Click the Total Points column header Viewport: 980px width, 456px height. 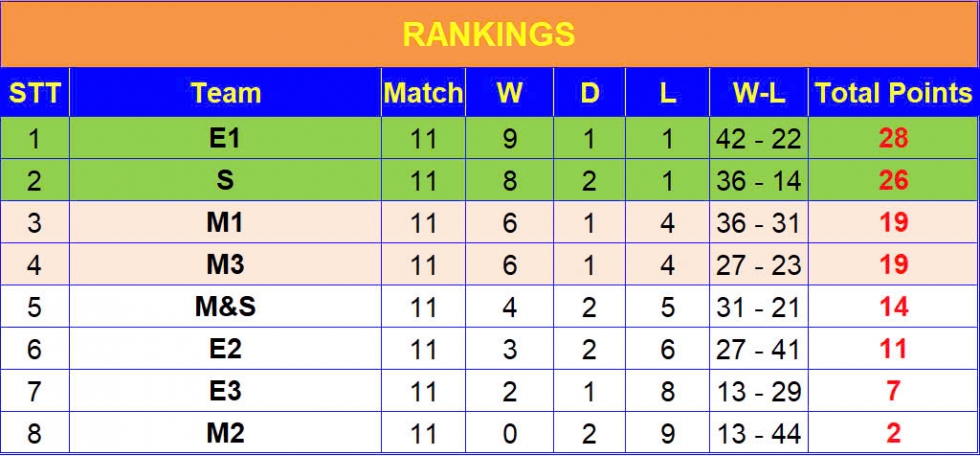point(893,92)
